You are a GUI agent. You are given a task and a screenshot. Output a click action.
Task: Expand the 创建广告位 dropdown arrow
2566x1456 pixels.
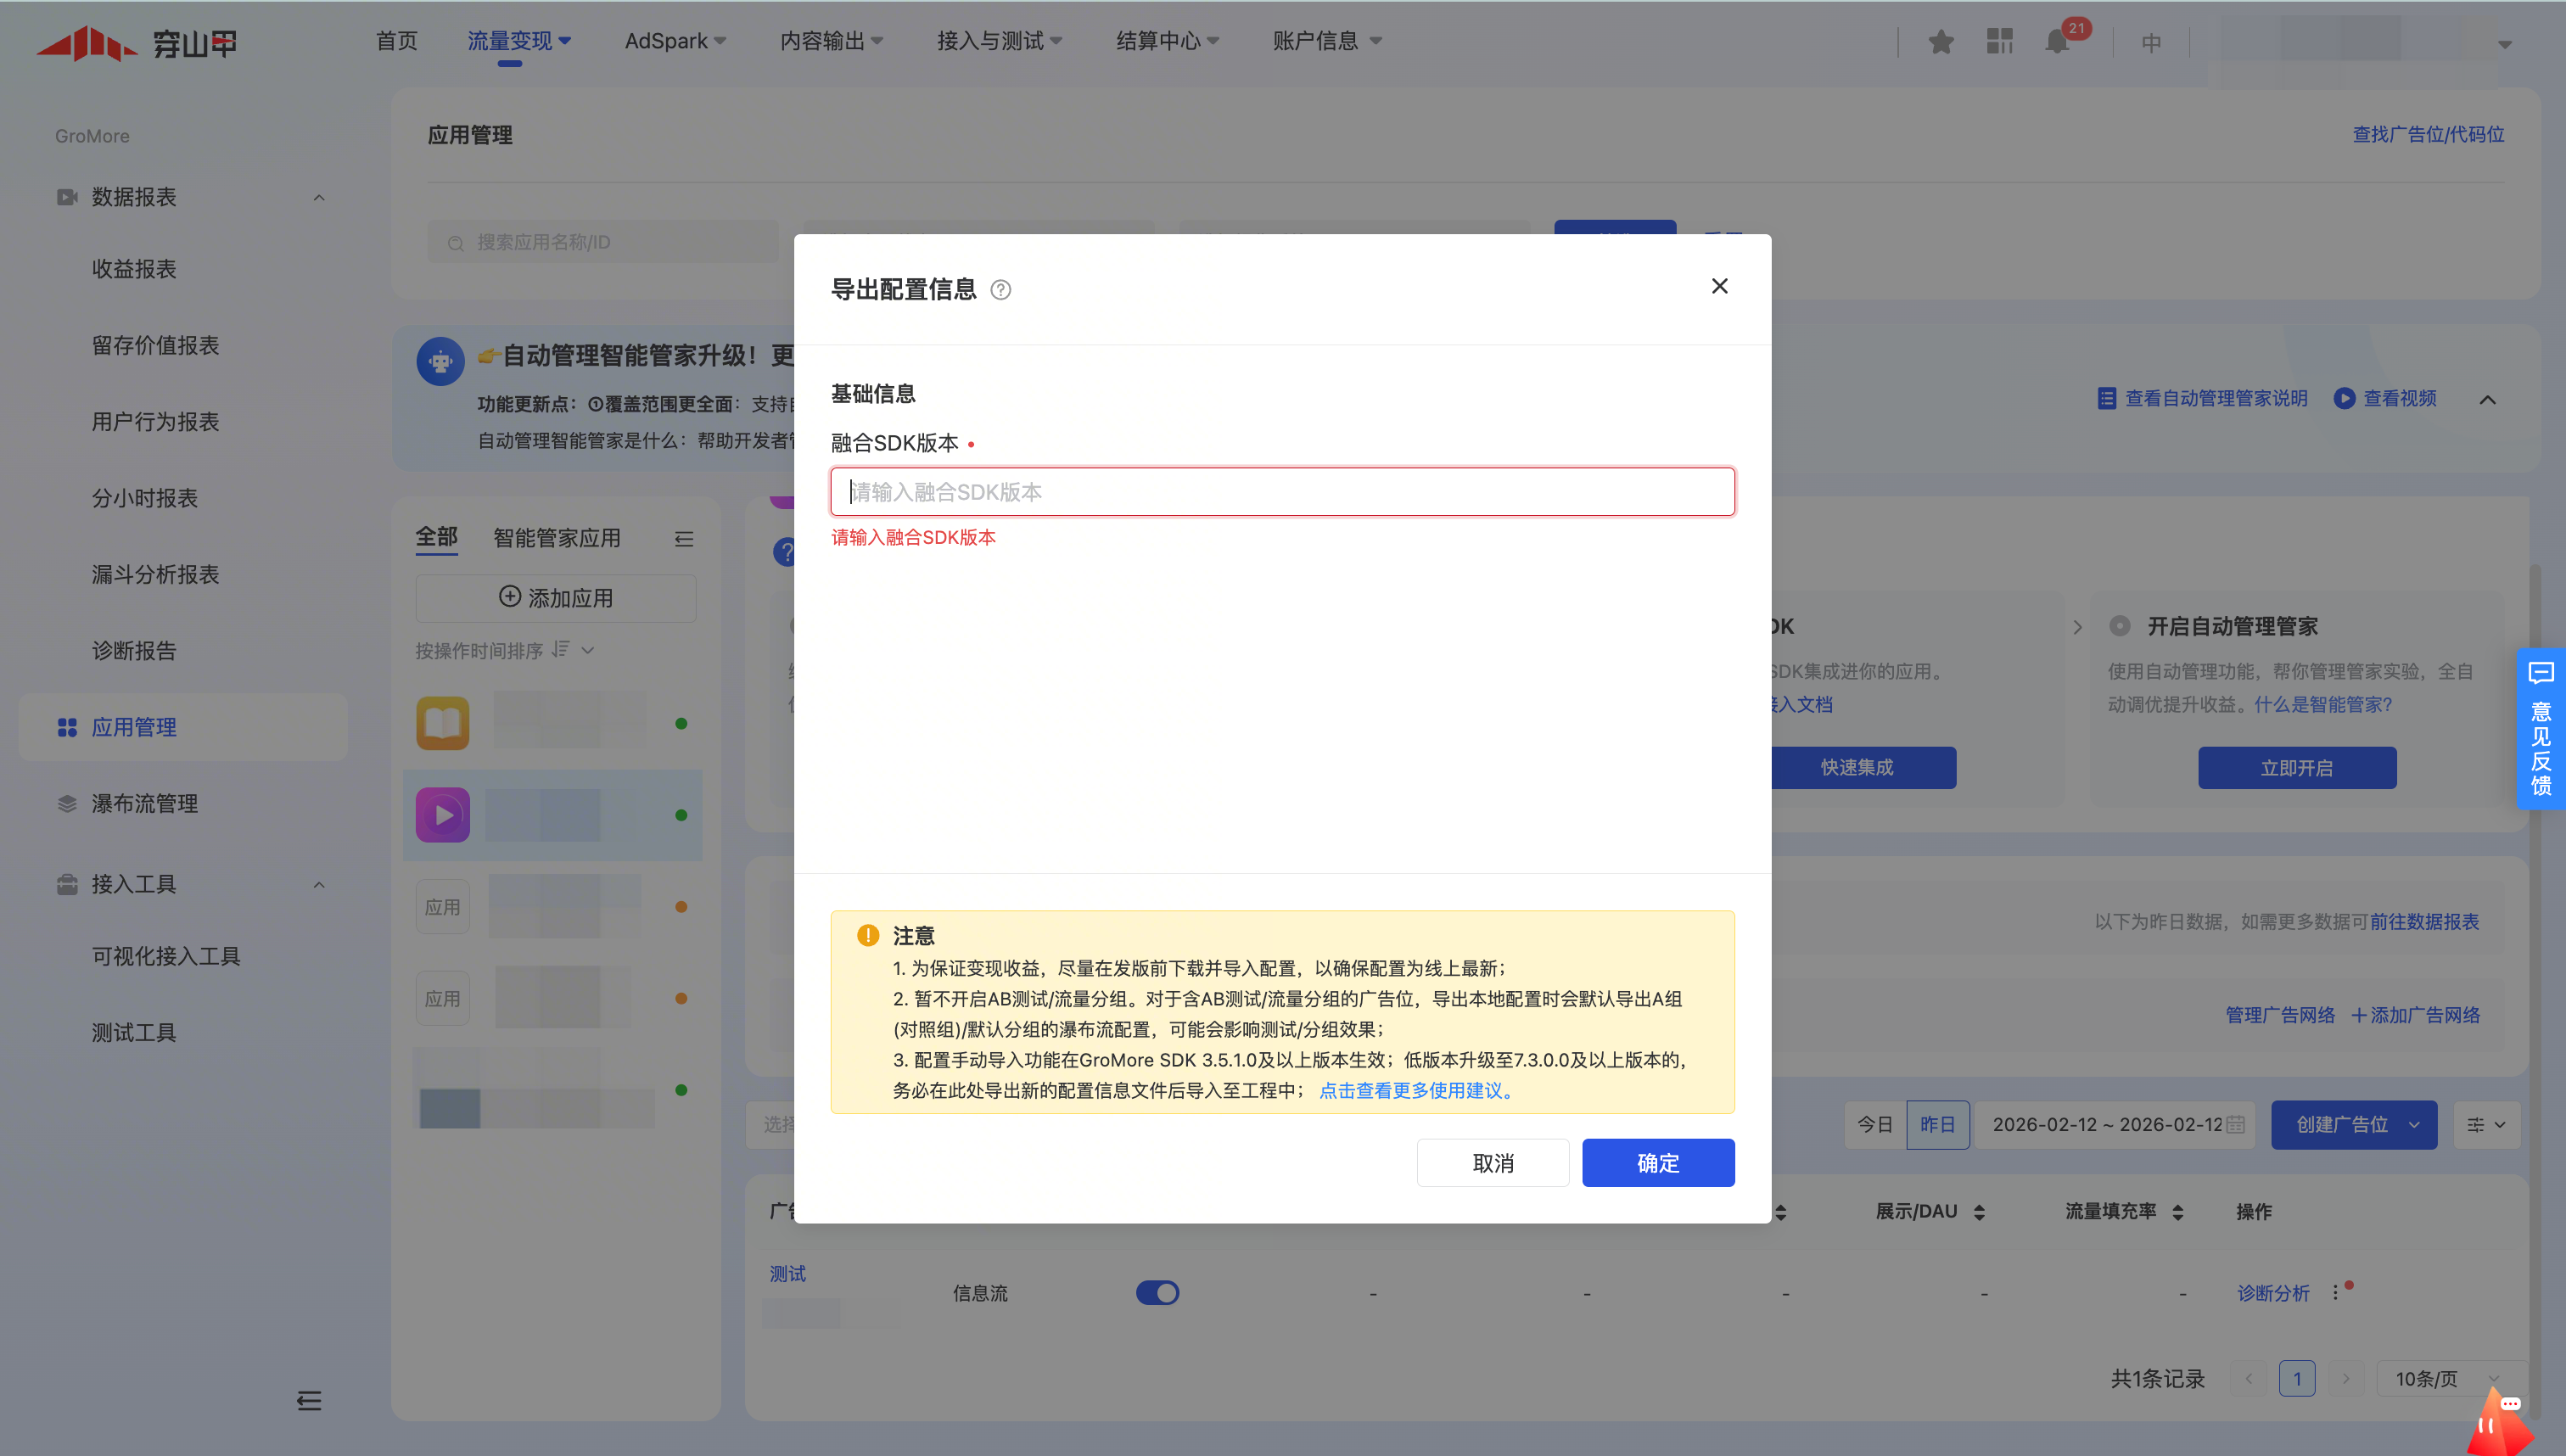2414,1124
